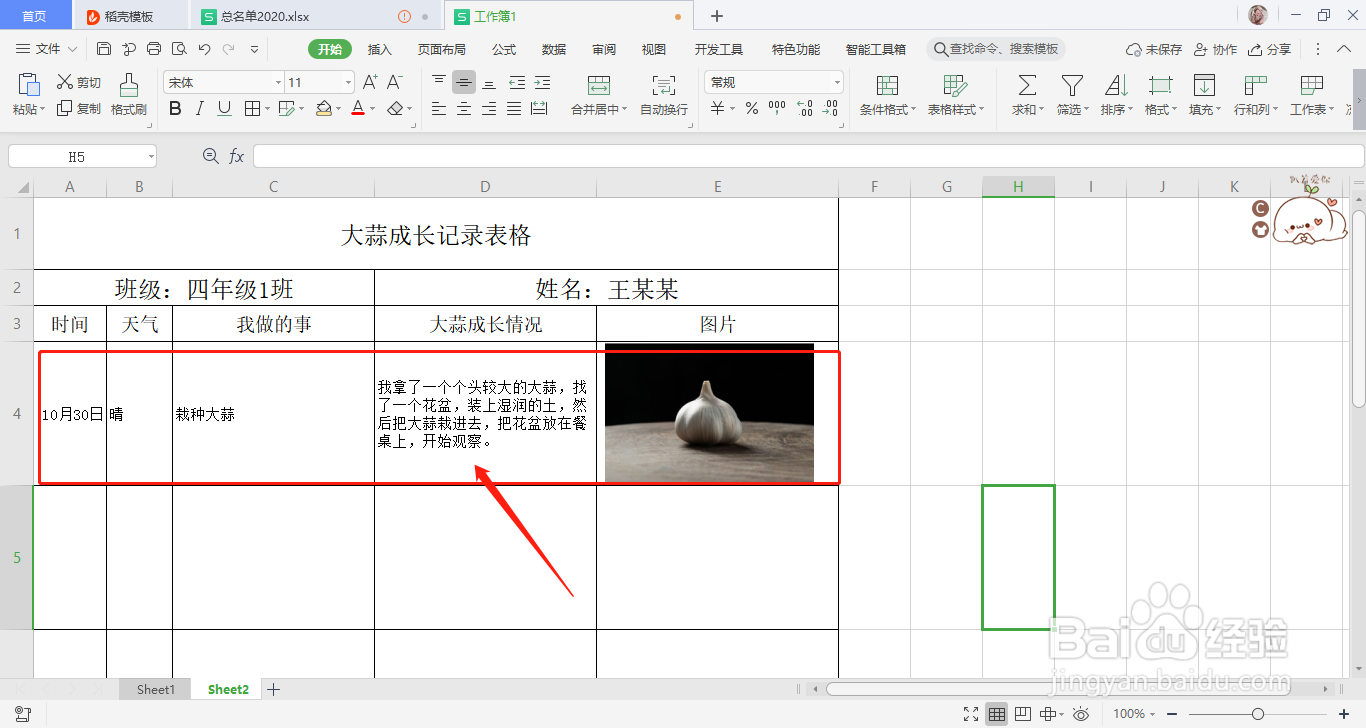Click the red font color A swatch

pyautogui.click(x=358, y=108)
